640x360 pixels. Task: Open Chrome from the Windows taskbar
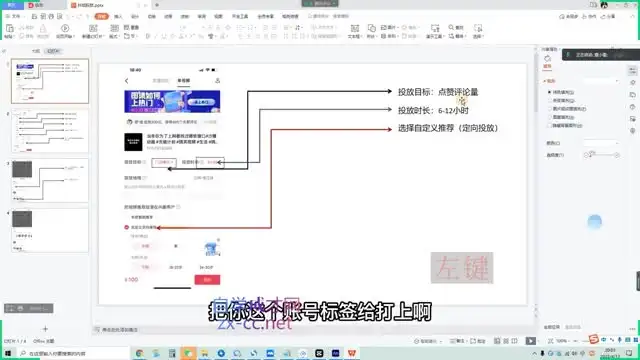click(140, 353)
